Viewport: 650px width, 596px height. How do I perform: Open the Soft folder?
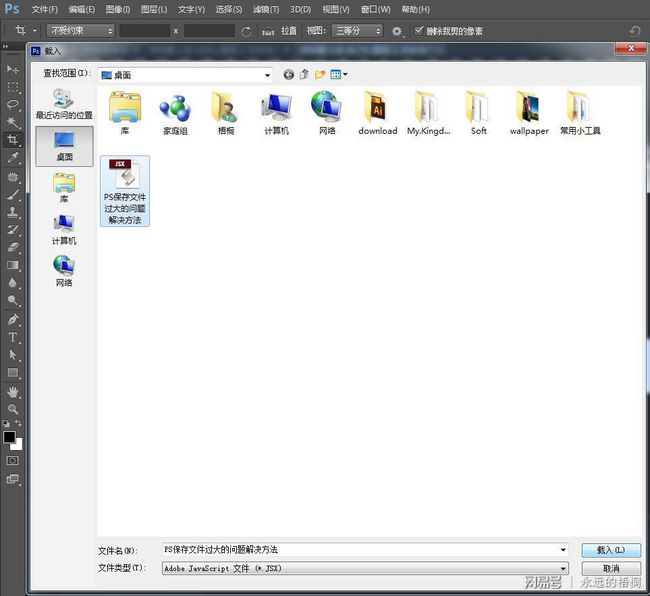pos(478,113)
